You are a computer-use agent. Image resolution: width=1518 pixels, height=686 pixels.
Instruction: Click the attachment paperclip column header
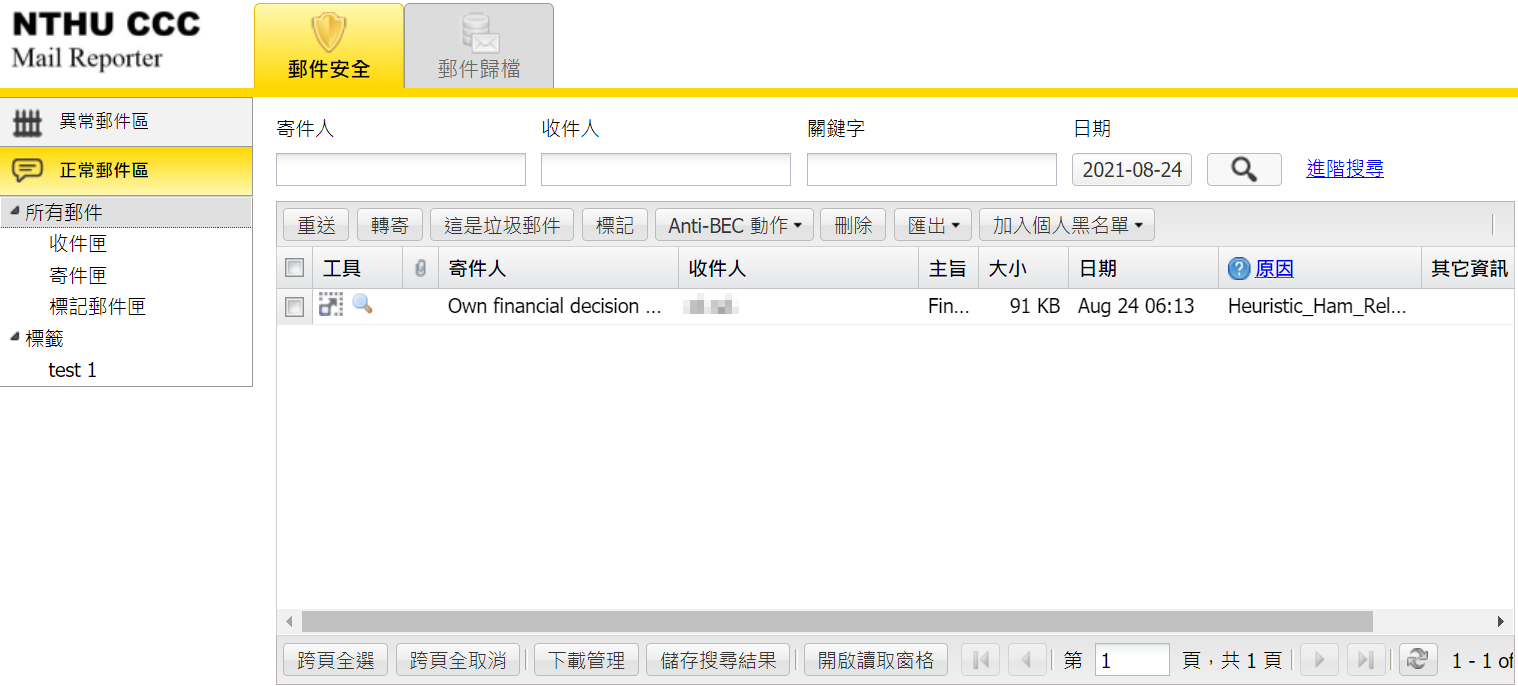pyautogui.click(x=421, y=268)
